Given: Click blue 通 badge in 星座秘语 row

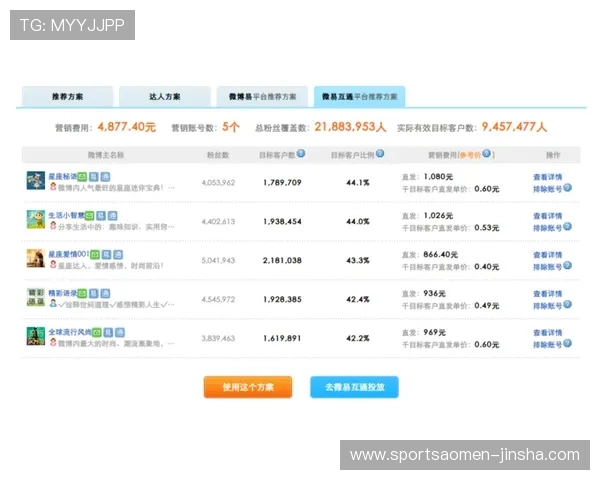Looking at the screenshot, I should click(x=105, y=177).
